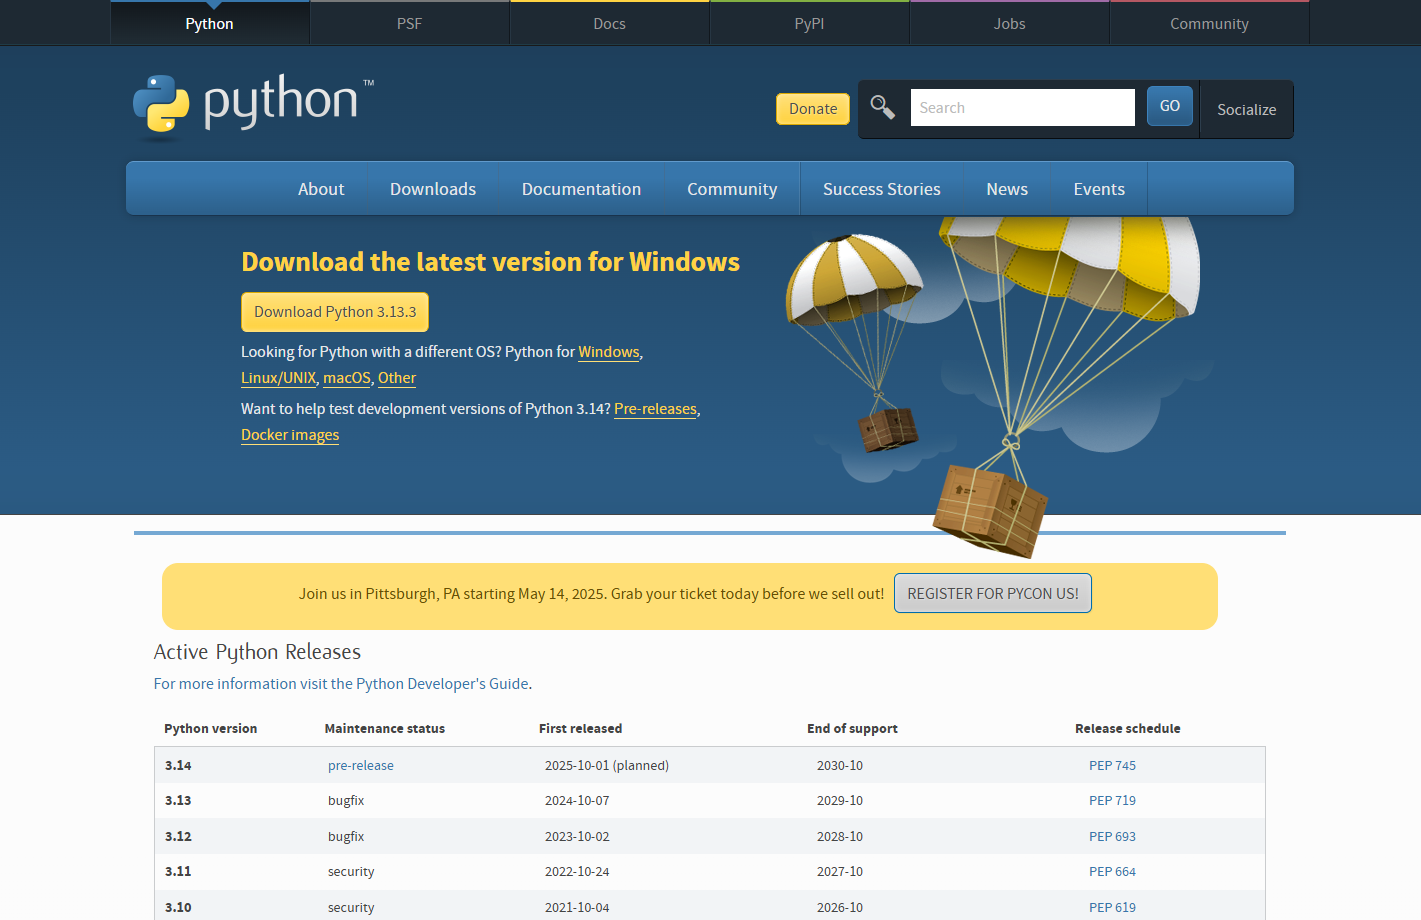Click the '2028-10' end of support cell
Image resolution: width=1421 pixels, height=920 pixels.
(x=840, y=837)
